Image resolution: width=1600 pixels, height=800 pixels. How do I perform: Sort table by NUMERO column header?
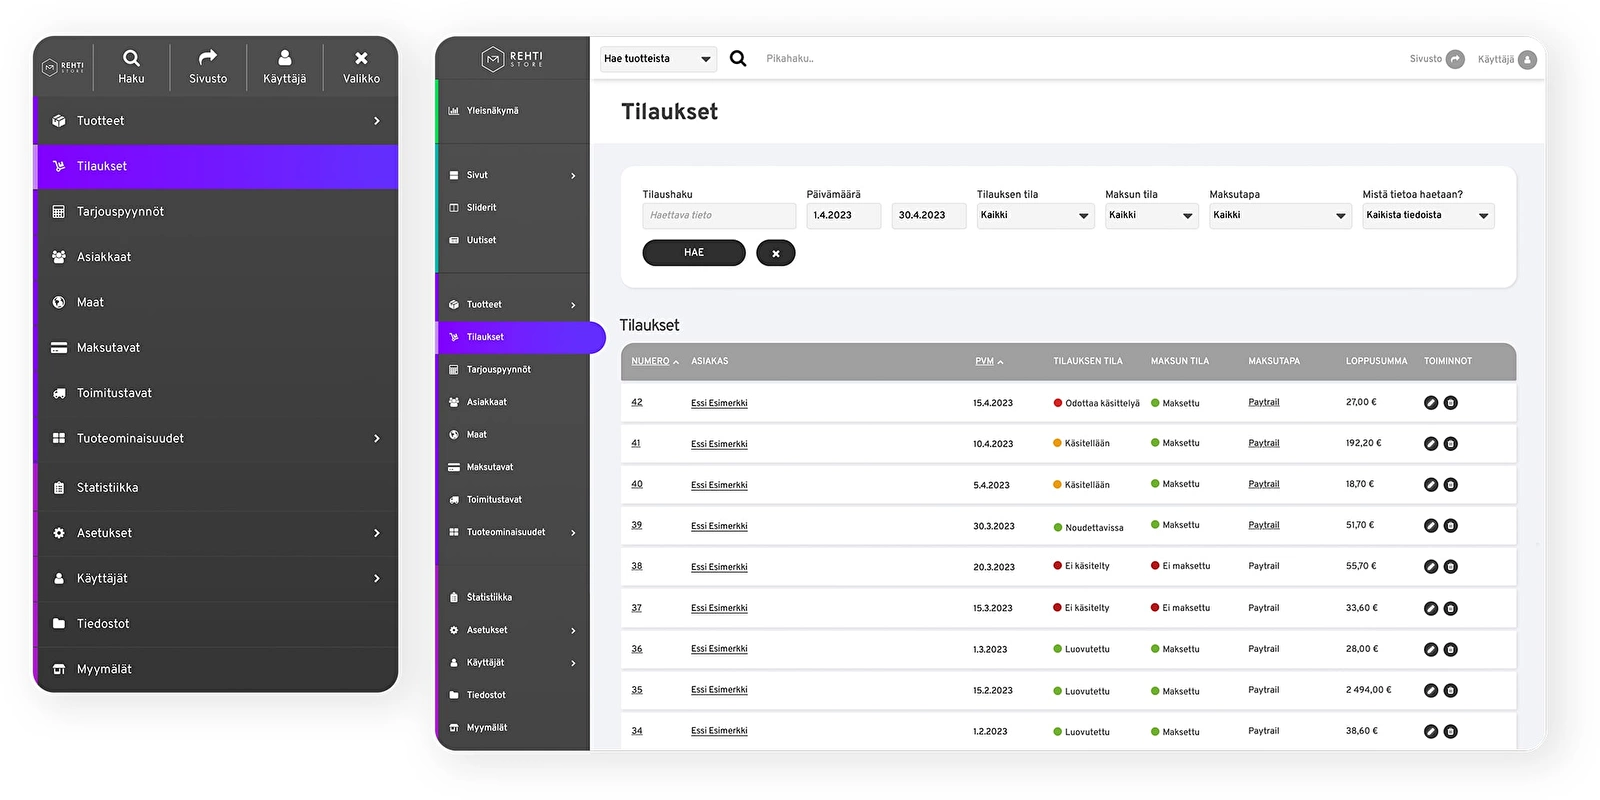pos(655,361)
